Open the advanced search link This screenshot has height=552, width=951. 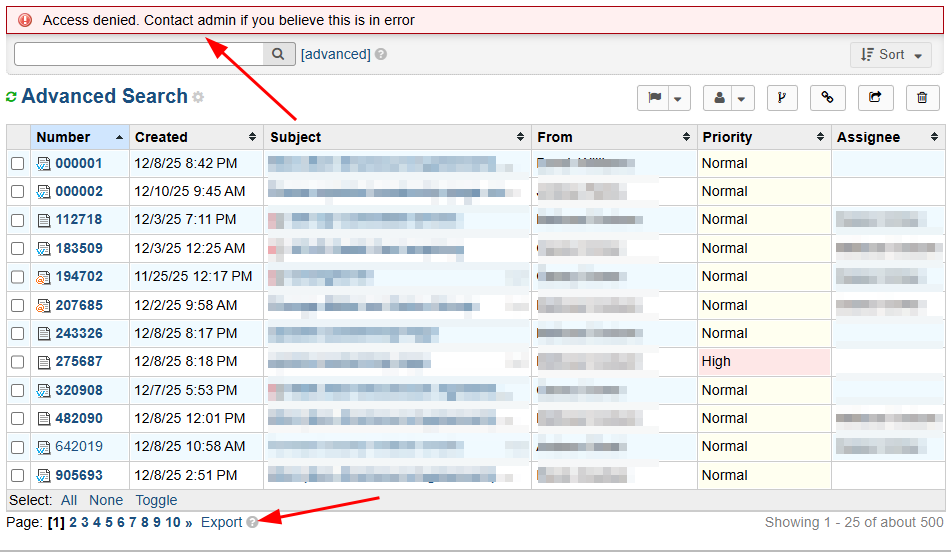pos(335,55)
